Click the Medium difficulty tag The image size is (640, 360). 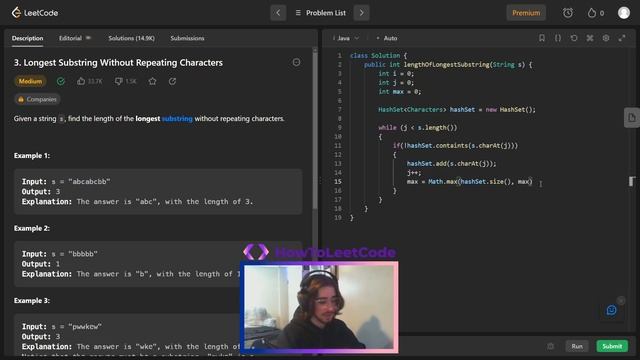click(30, 81)
